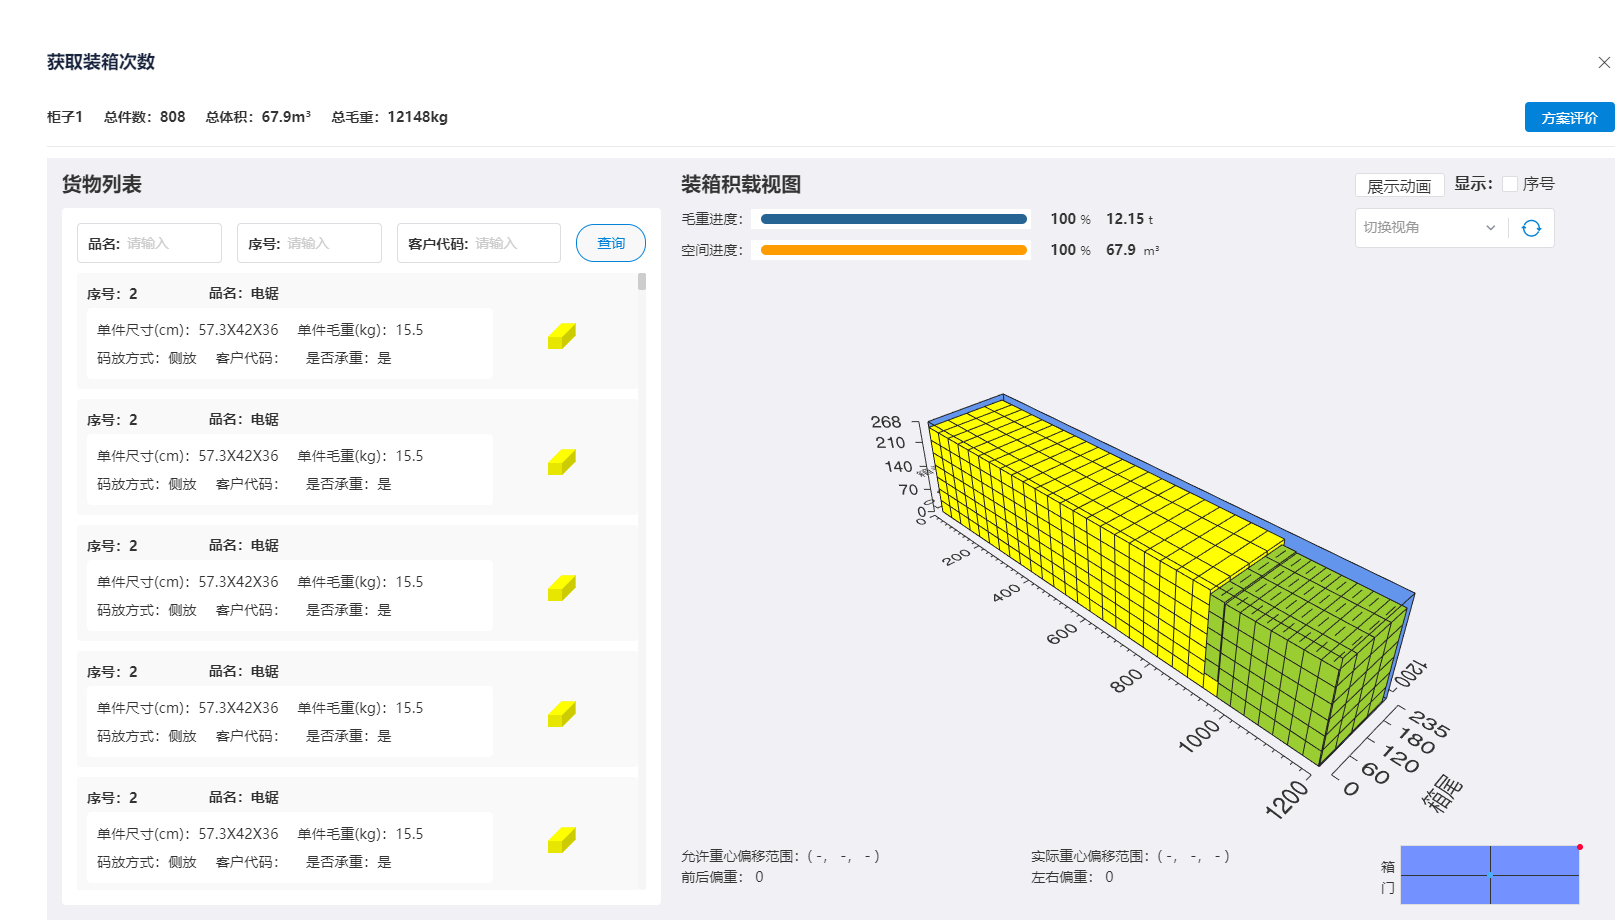This screenshot has width=1620, height=920.
Task: Select the 货物列表 panel title
Action: click(100, 184)
